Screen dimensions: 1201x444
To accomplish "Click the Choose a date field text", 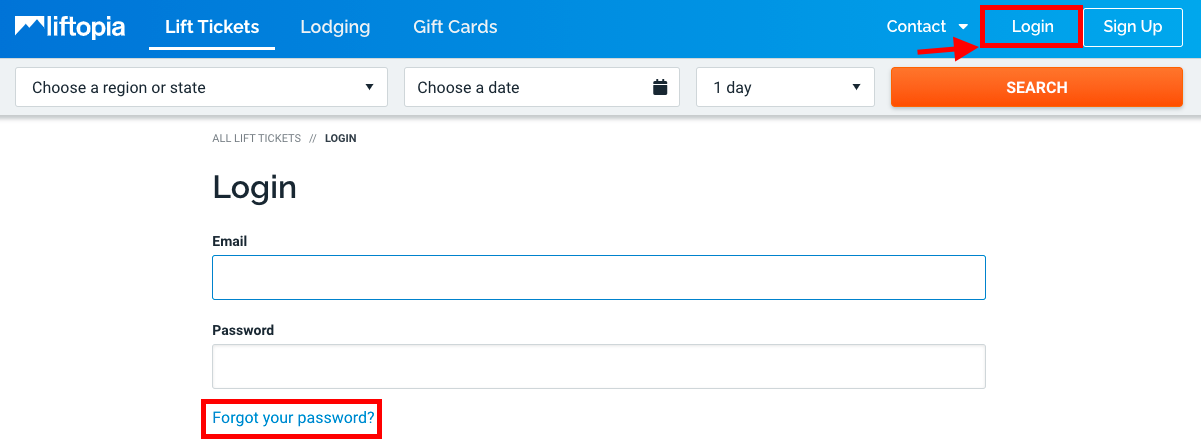I will (468, 87).
